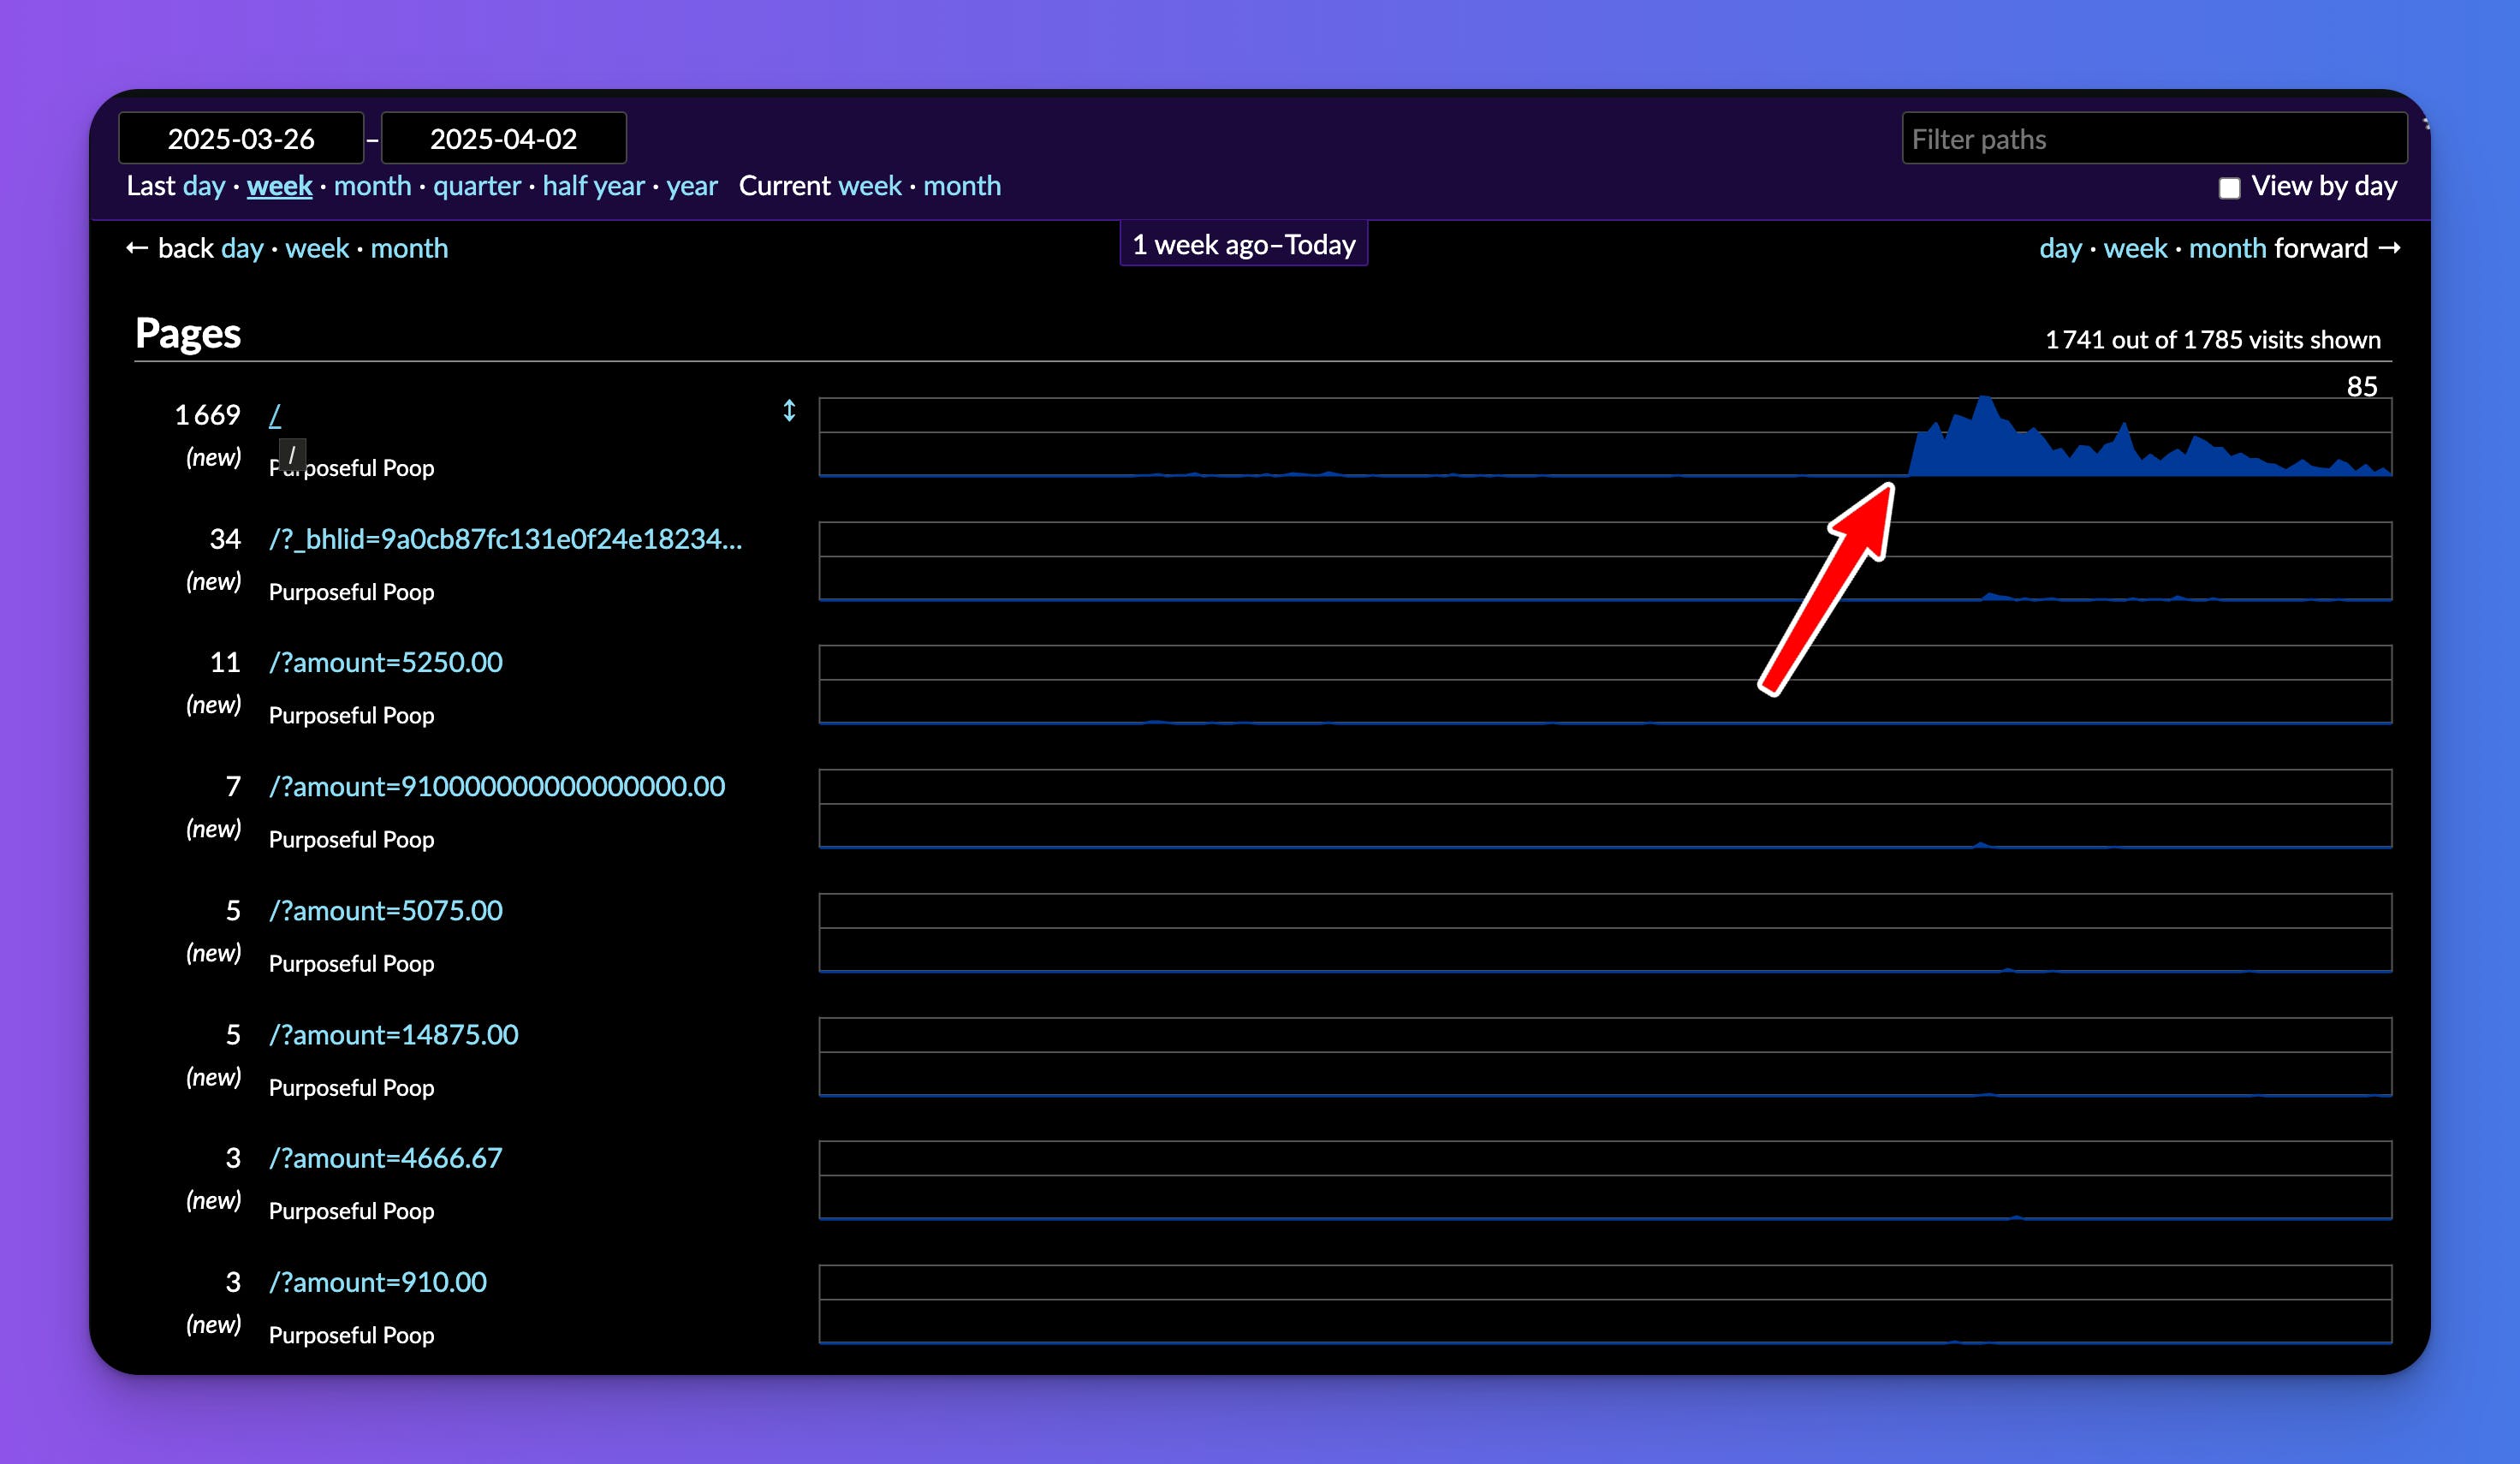
Task: Open the /?amount=14875.00 page entry
Action: click(393, 1034)
